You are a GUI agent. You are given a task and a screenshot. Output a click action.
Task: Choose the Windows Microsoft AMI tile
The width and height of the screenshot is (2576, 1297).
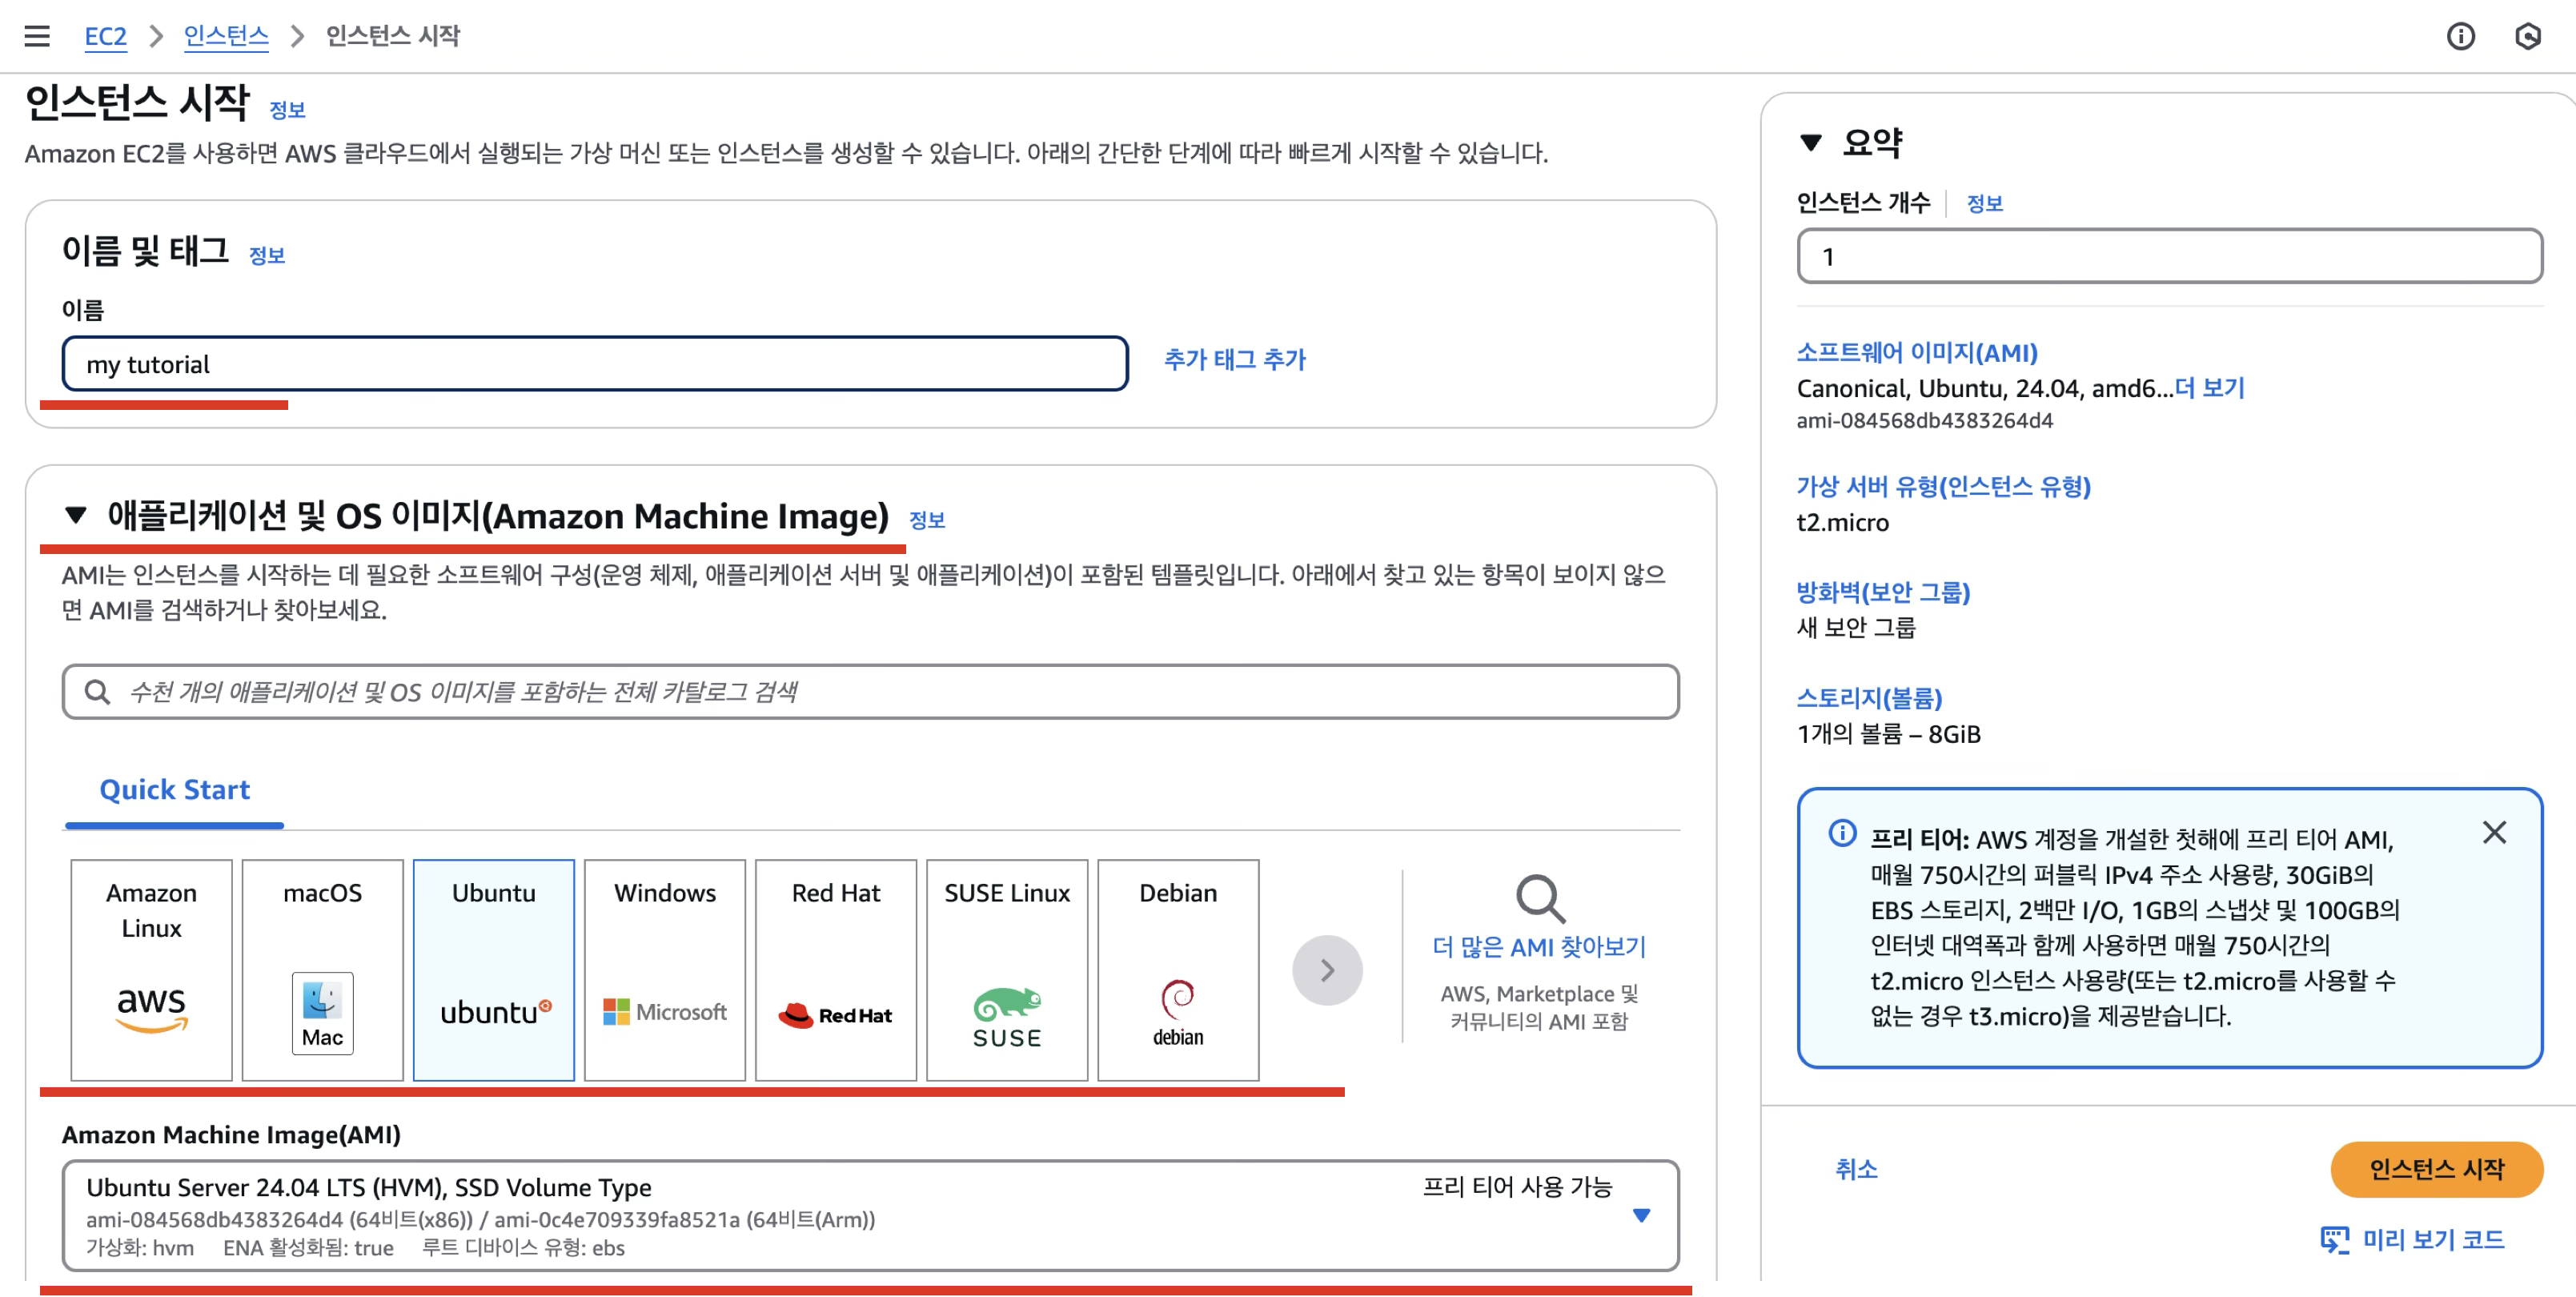click(664, 968)
